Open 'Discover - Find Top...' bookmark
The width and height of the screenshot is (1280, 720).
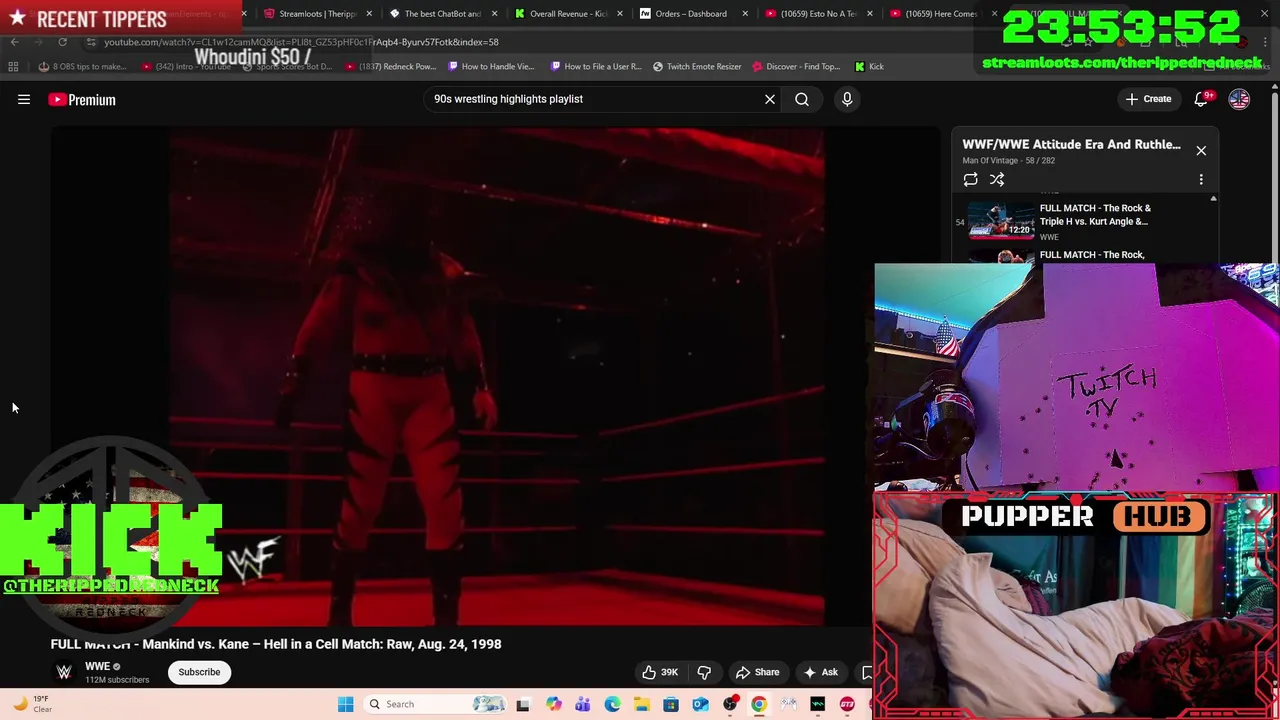pos(796,67)
